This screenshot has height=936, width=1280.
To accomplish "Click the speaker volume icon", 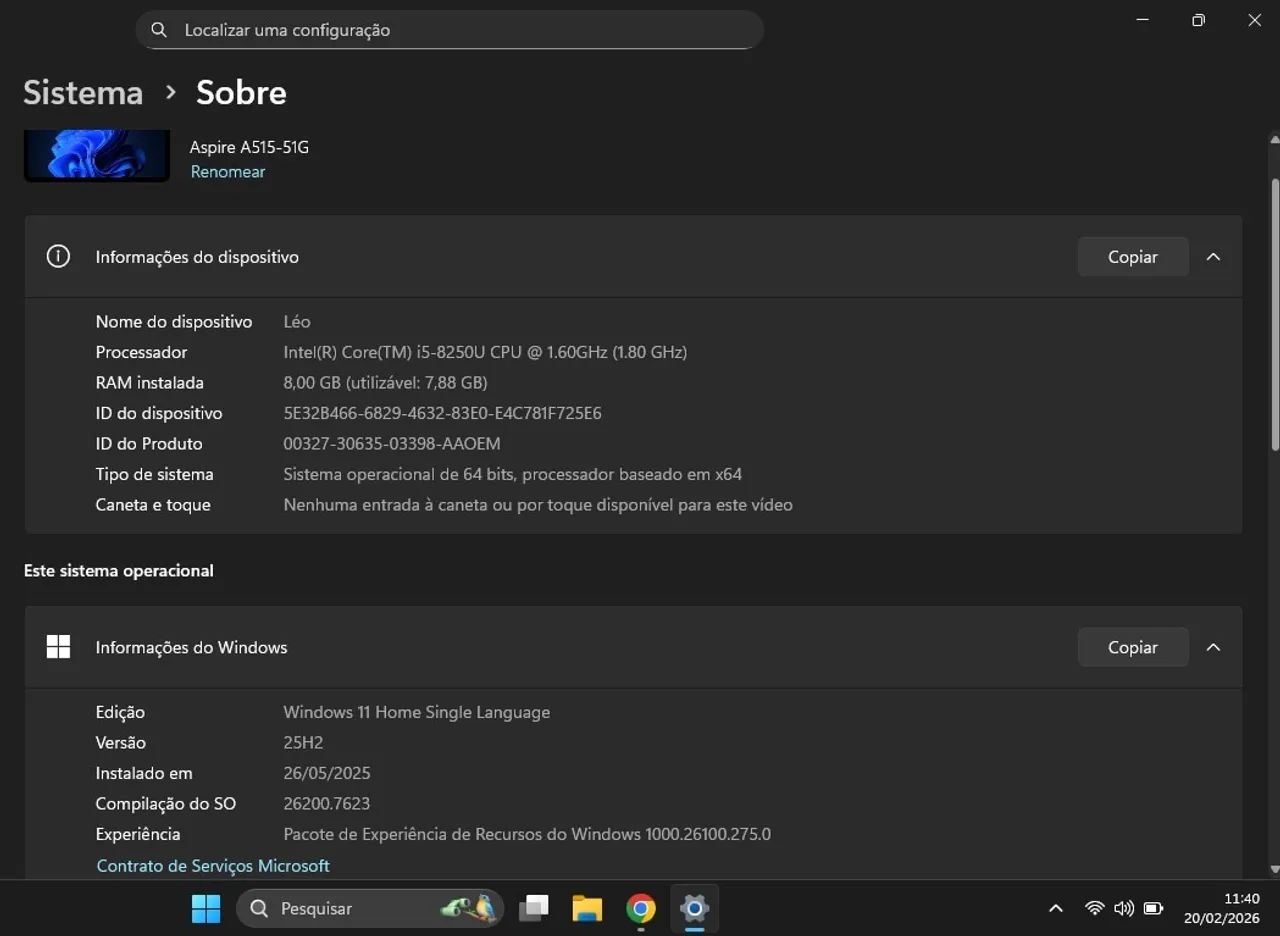I will coord(1123,908).
